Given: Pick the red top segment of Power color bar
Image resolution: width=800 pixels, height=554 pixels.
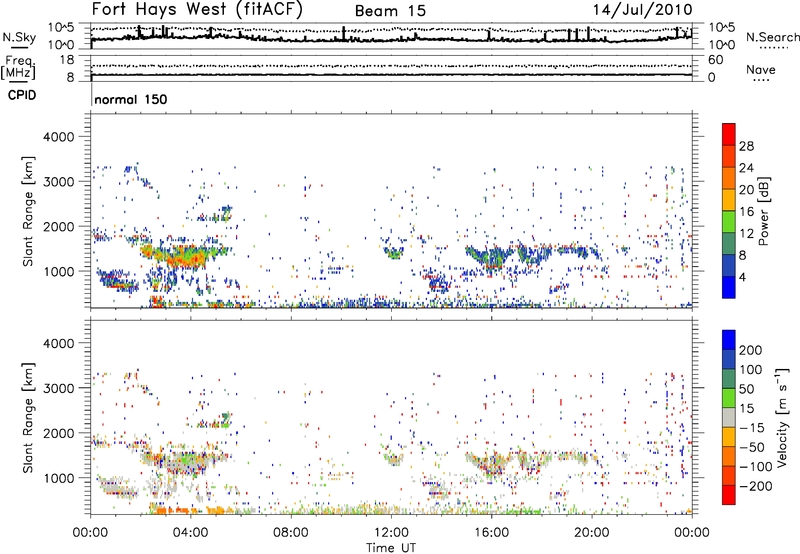Looking at the screenshot, I should [x=729, y=135].
